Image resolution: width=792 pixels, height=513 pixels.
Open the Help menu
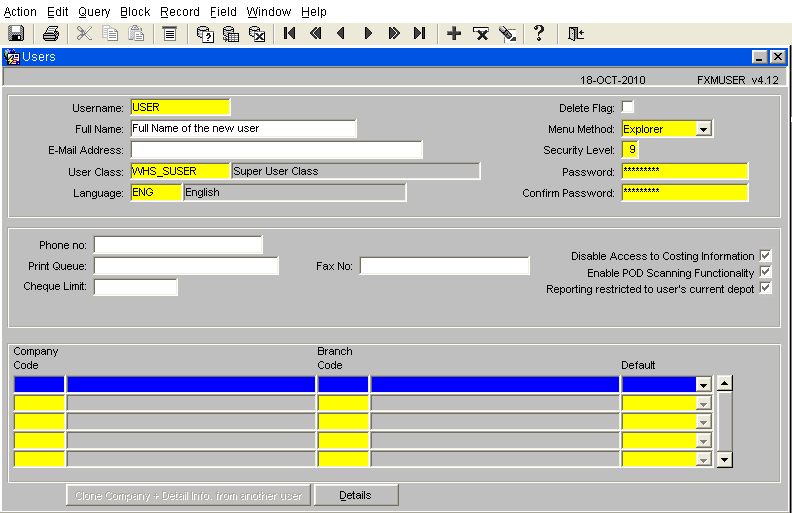tap(314, 12)
